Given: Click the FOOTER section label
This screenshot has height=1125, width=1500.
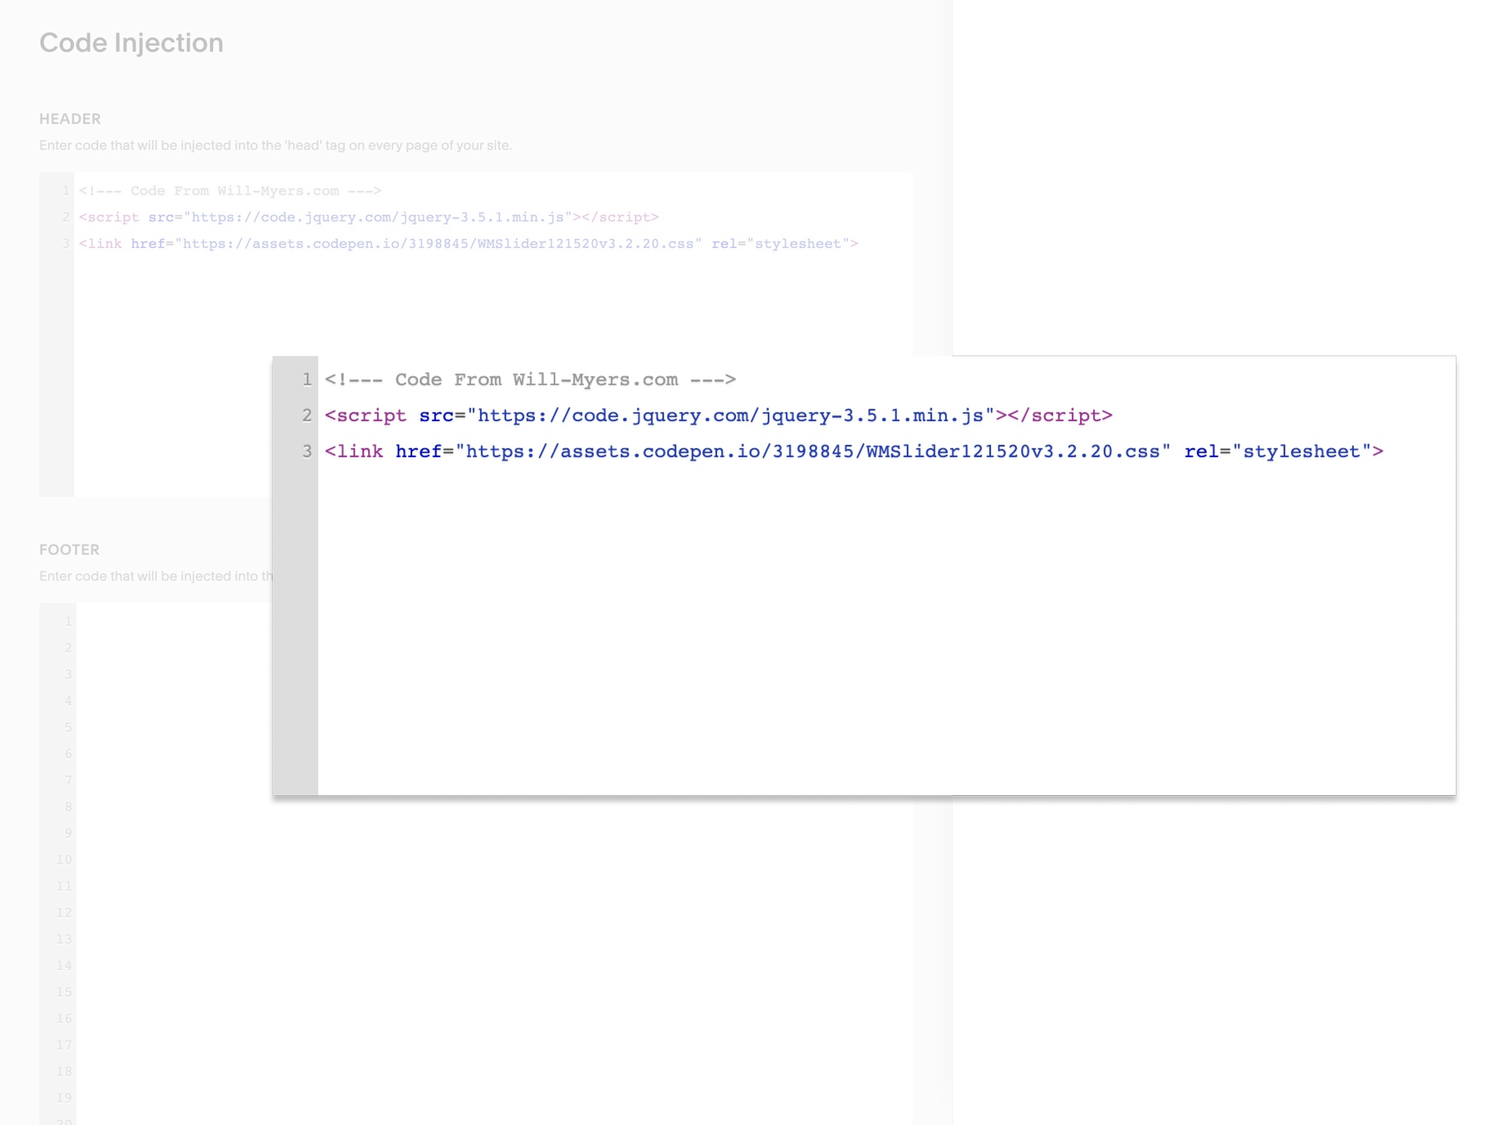Looking at the screenshot, I should (69, 549).
